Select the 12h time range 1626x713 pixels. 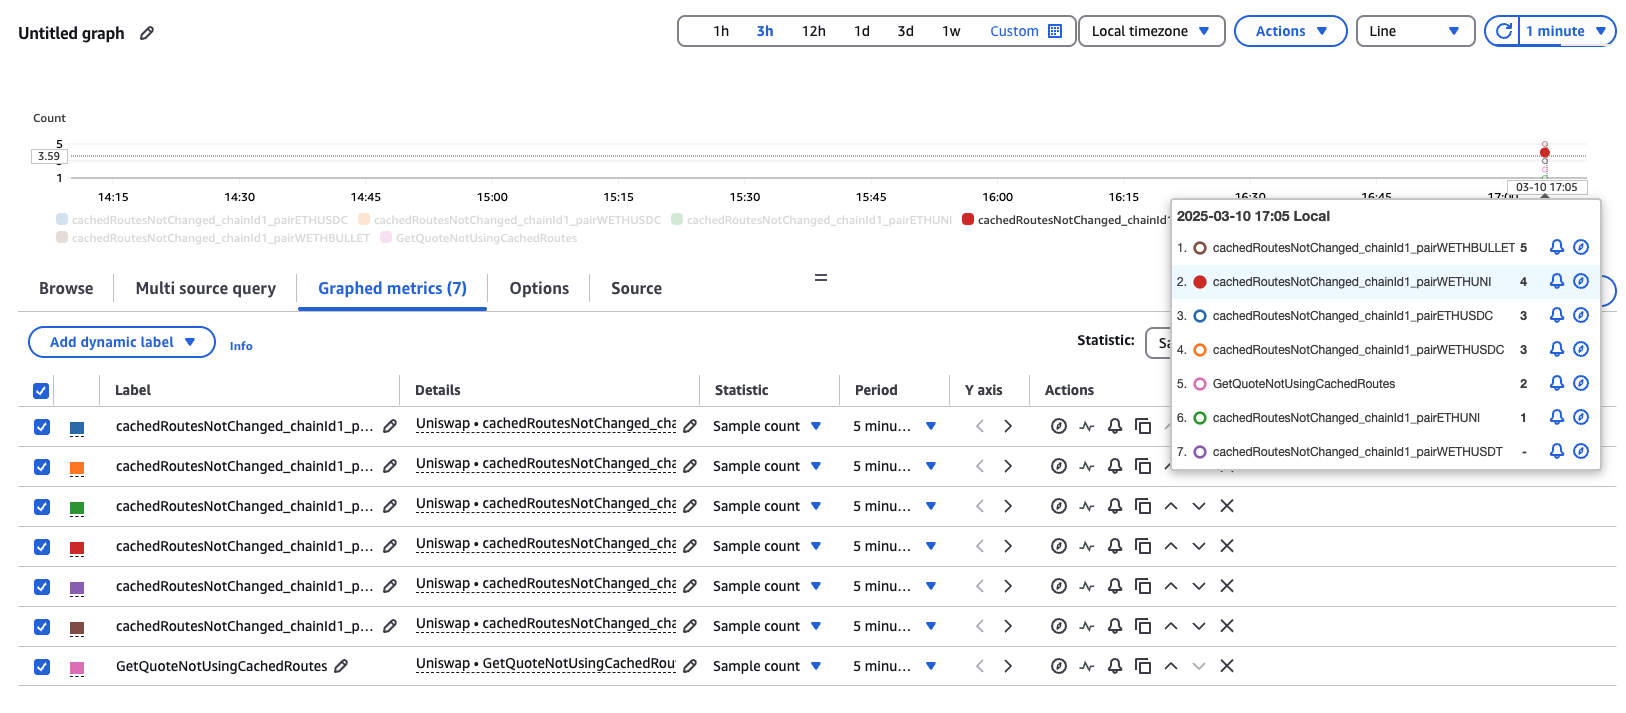[x=813, y=31]
